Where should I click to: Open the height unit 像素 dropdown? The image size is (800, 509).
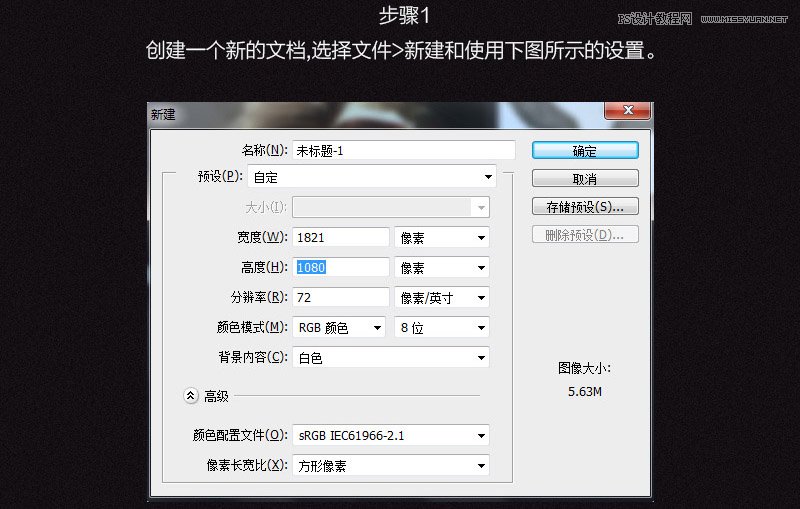click(441, 268)
